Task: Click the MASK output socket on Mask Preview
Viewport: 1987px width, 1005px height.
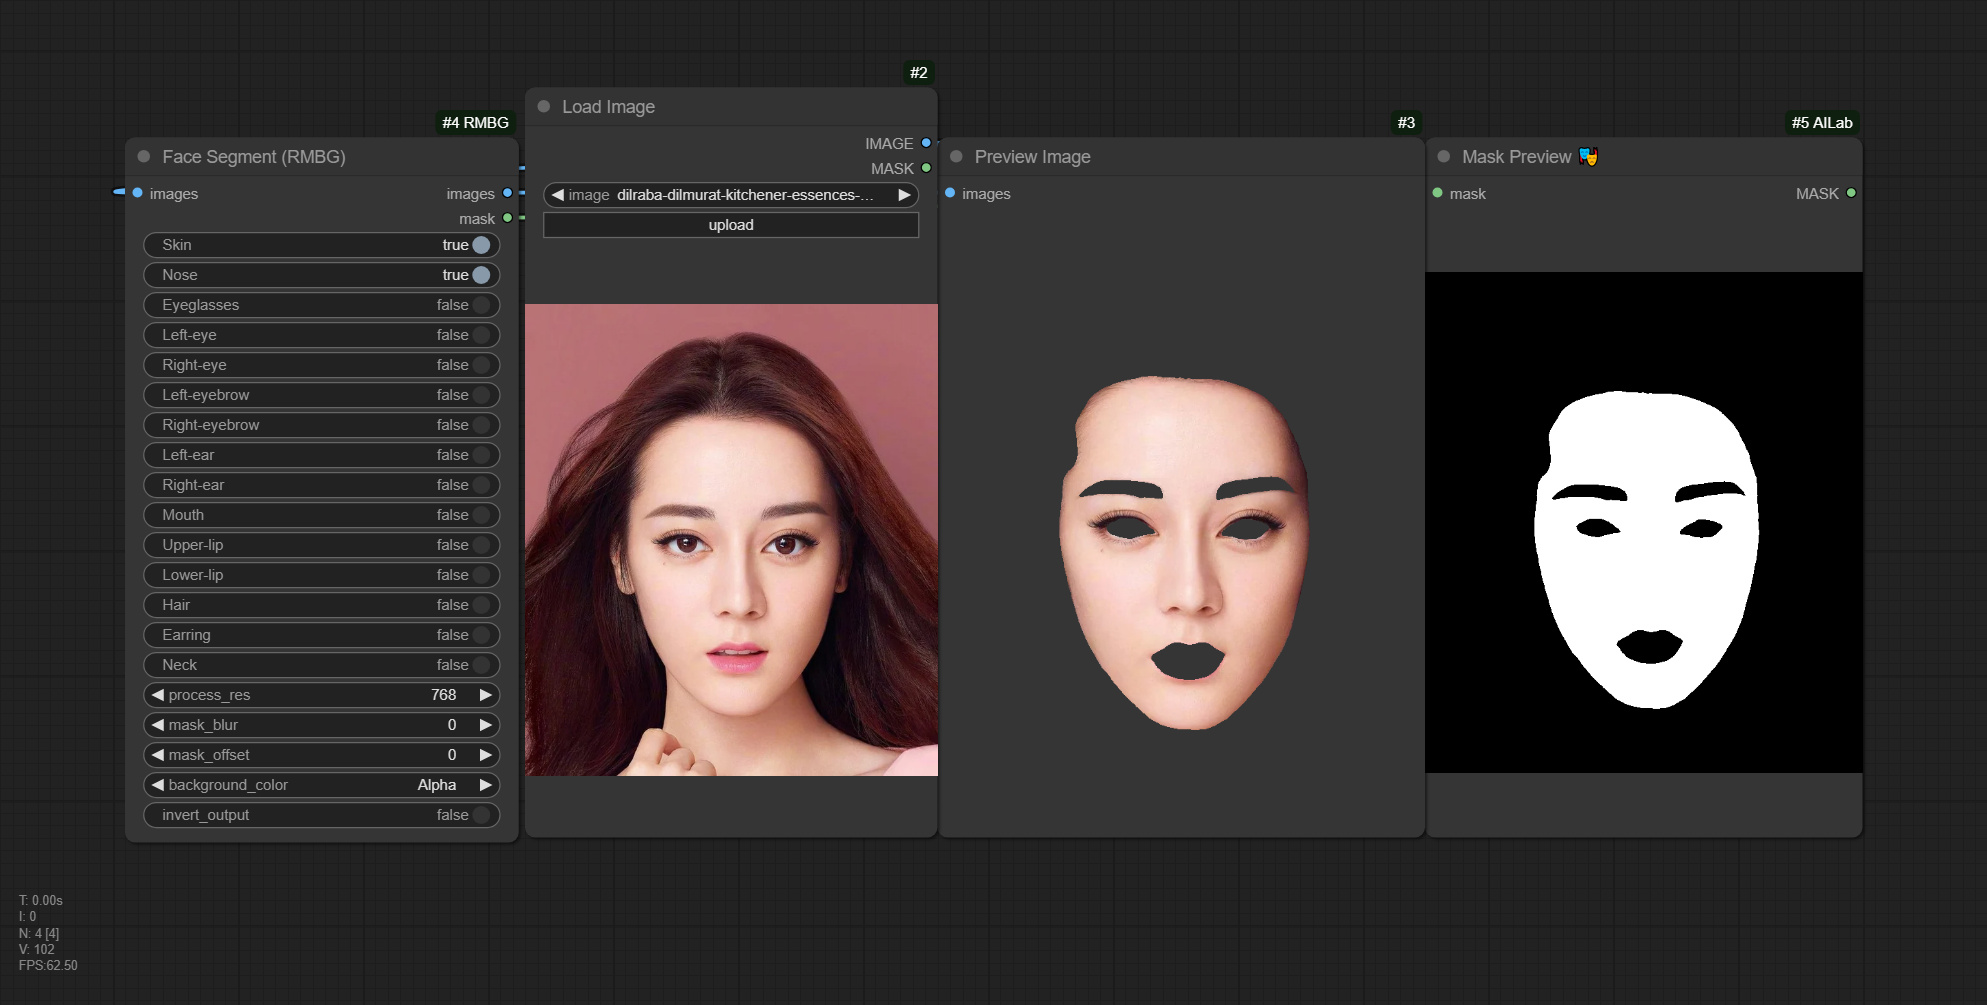Action: pyautogui.click(x=1851, y=193)
